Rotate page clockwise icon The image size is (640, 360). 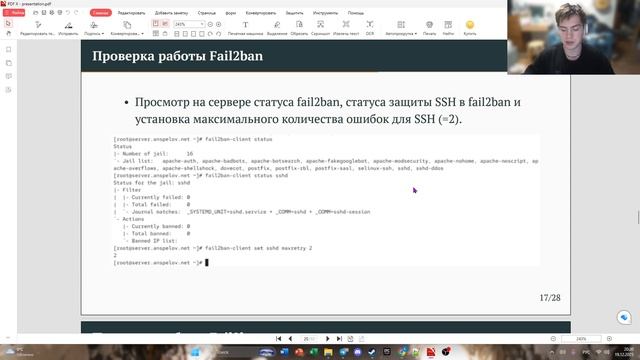pos(210,34)
